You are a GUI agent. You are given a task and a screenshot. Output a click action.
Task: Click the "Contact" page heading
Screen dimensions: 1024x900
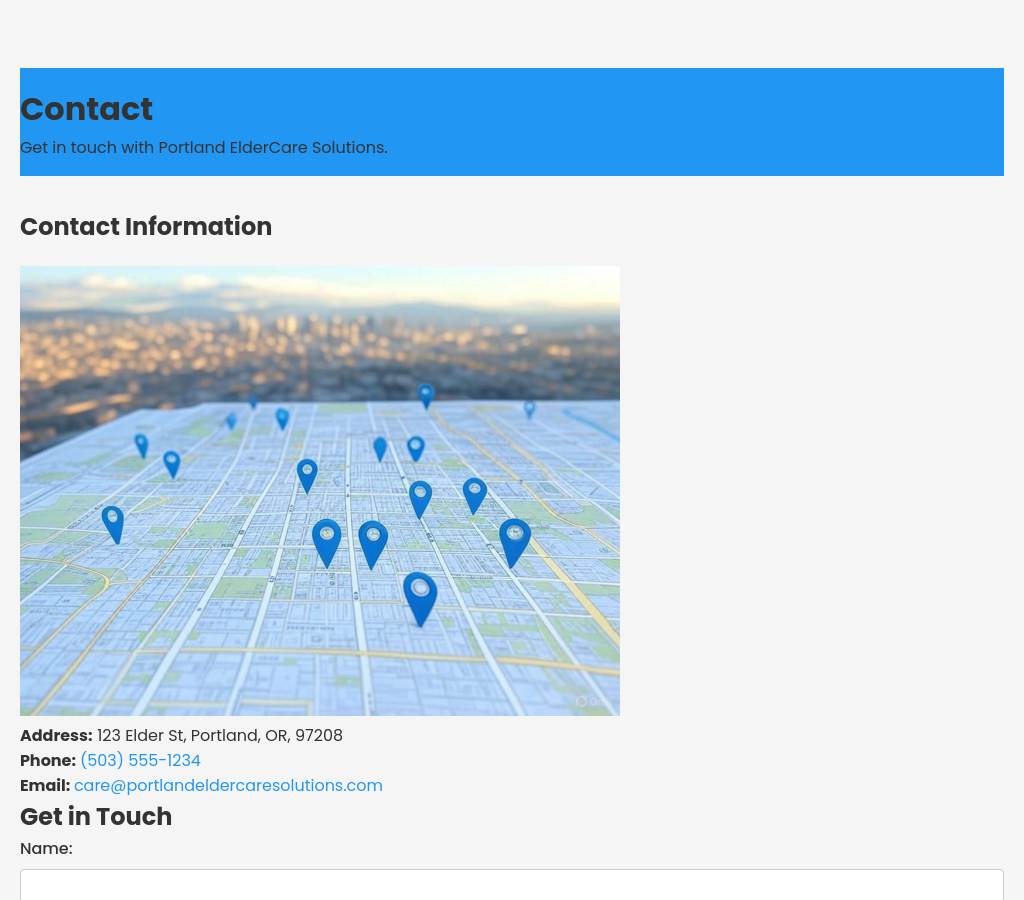point(87,109)
